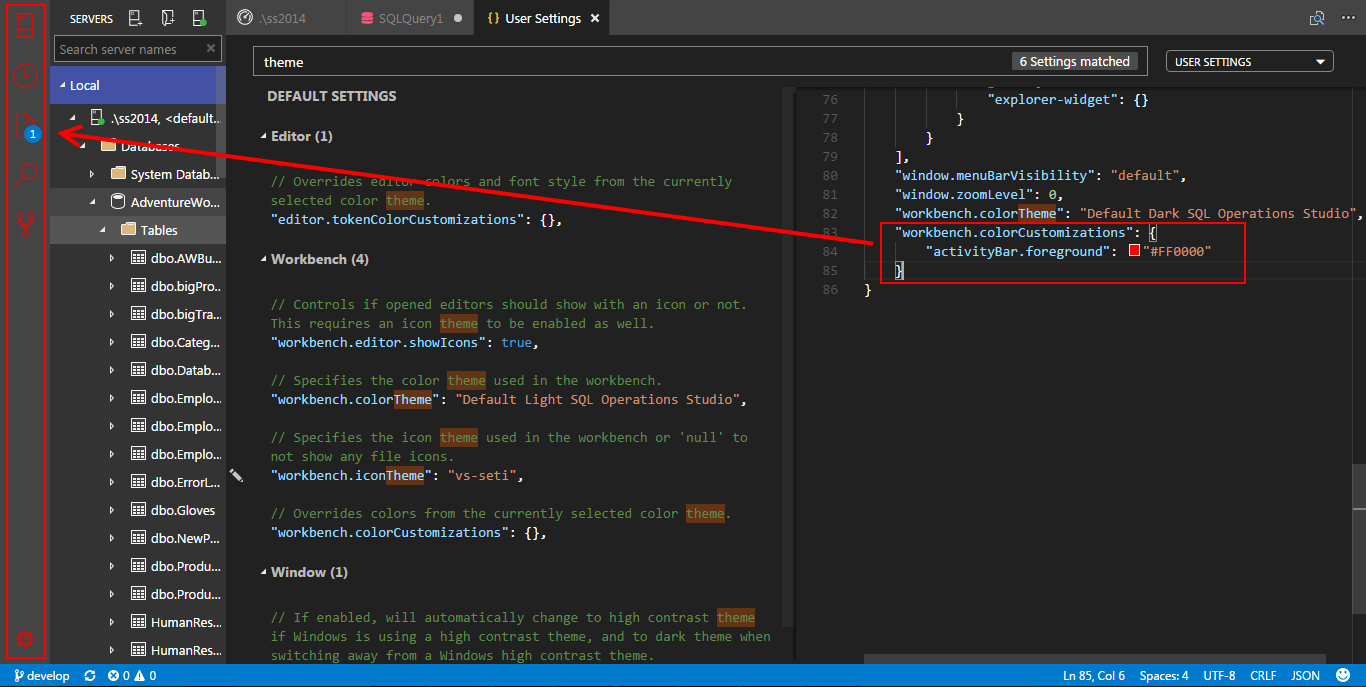Click the sync icon next to develop branch

click(x=89, y=675)
